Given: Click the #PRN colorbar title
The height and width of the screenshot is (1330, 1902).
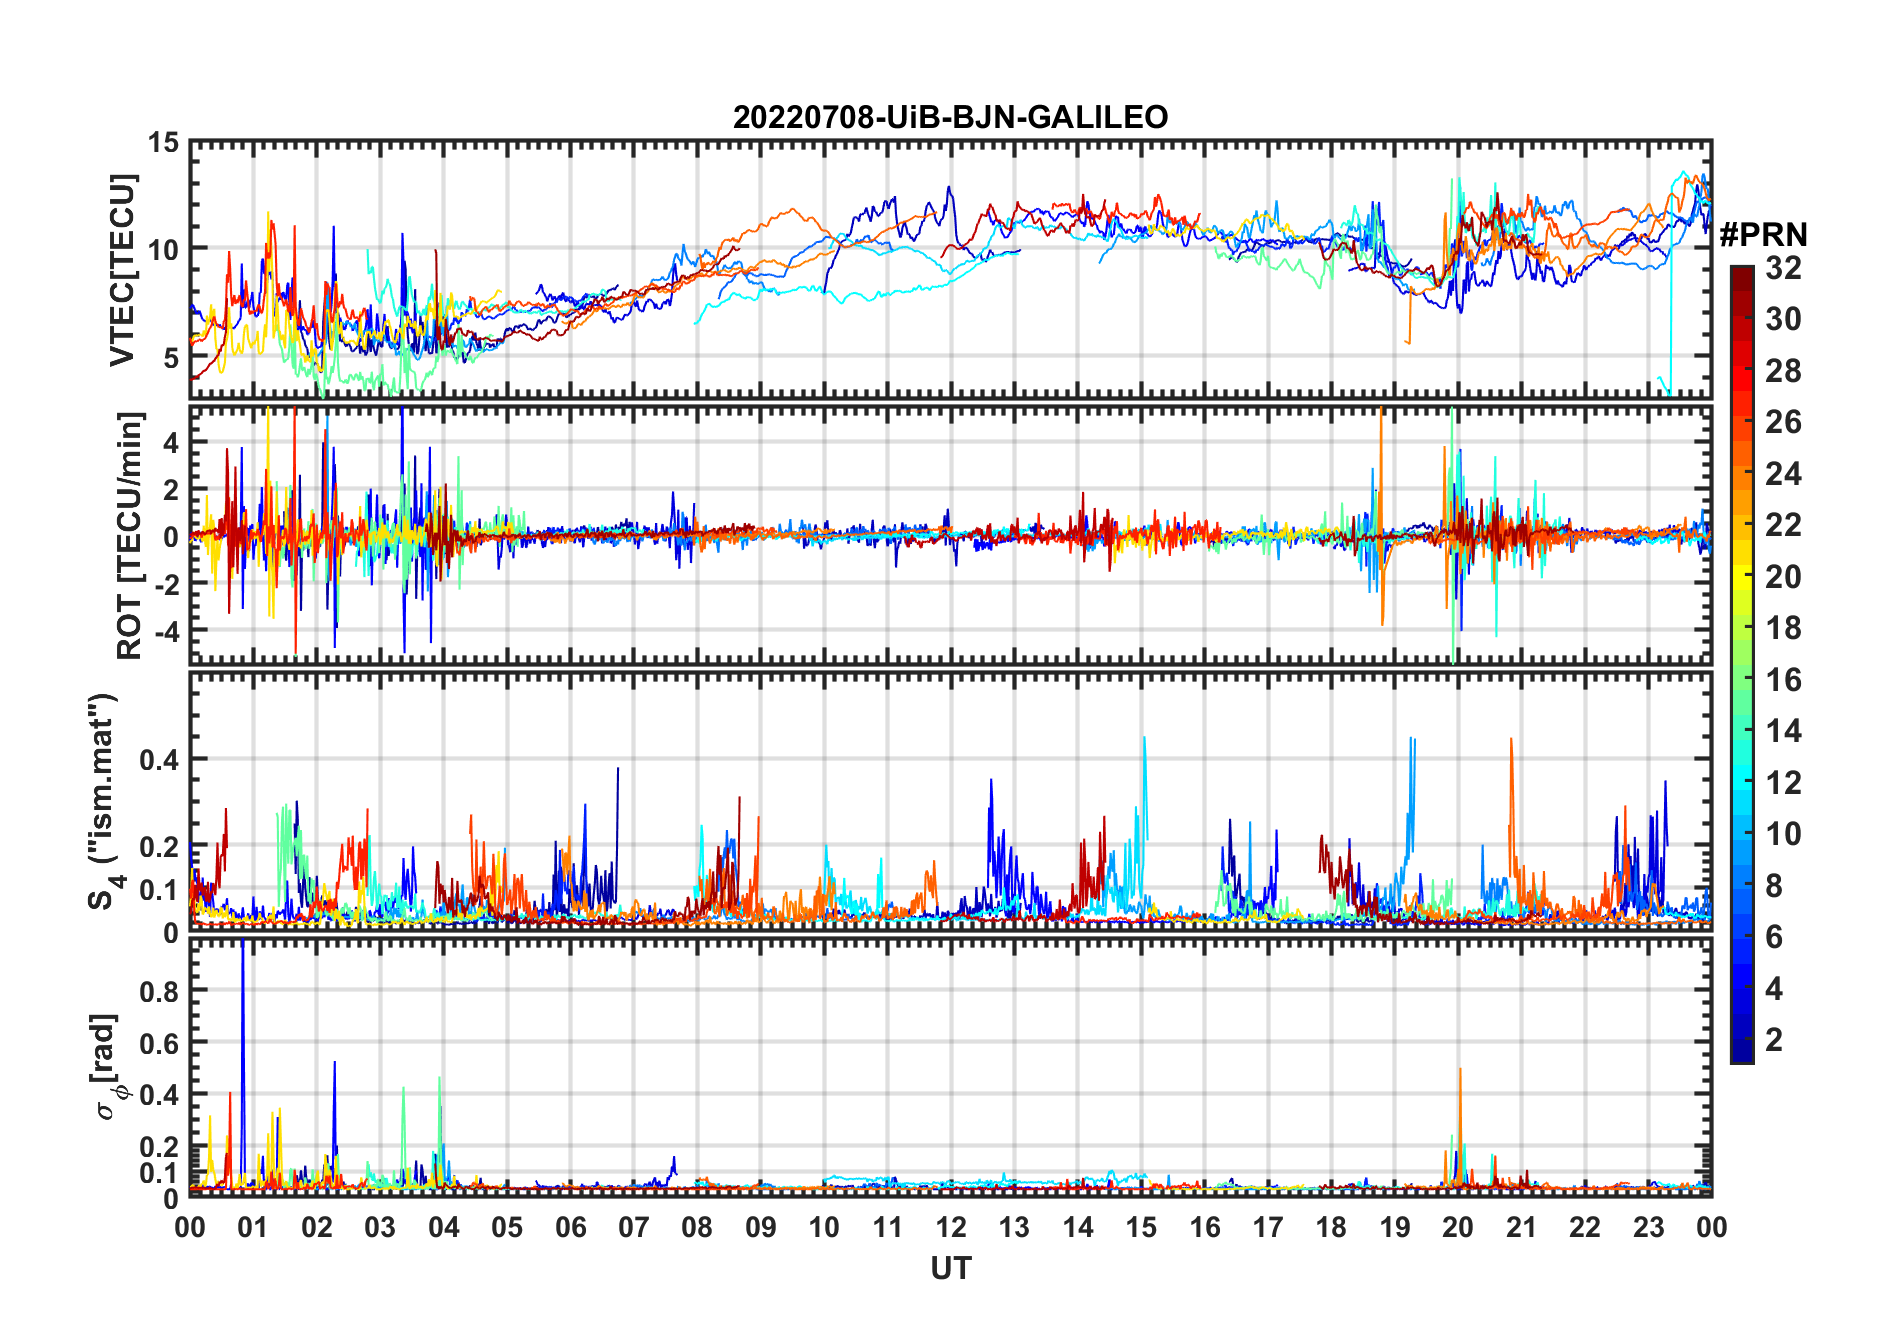Looking at the screenshot, I should 1763,234.
